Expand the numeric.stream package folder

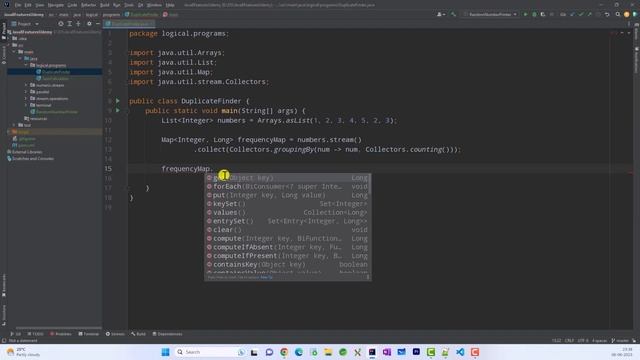click(x=26, y=85)
